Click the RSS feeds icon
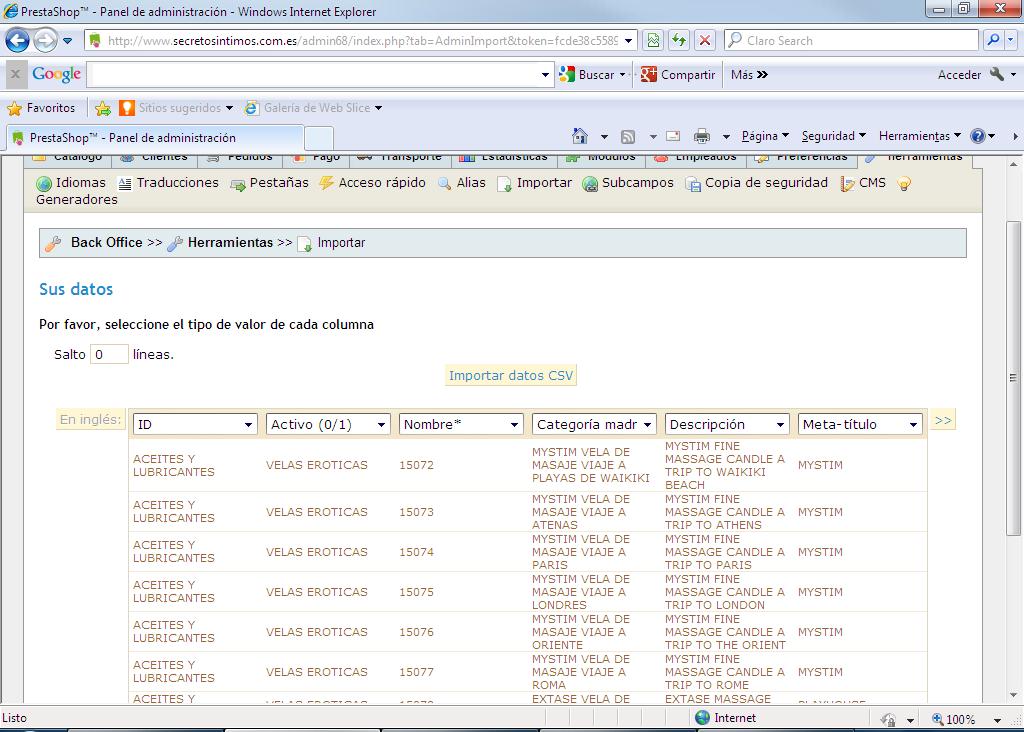1024x732 pixels. [x=628, y=136]
